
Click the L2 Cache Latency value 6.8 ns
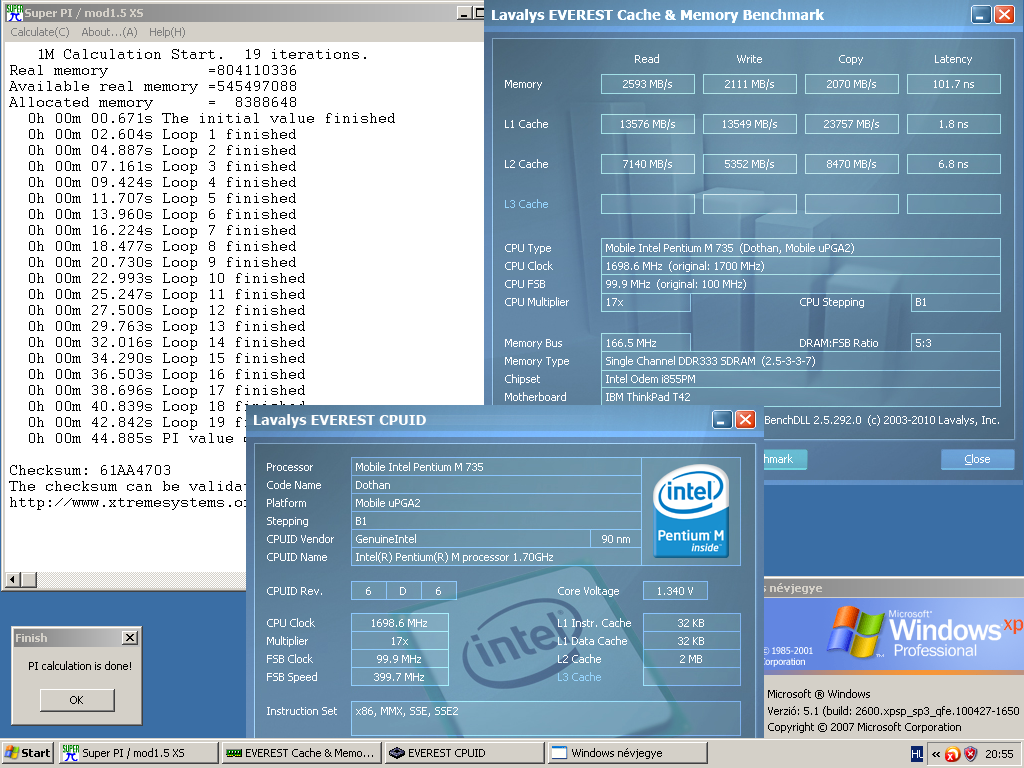(953, 164)
